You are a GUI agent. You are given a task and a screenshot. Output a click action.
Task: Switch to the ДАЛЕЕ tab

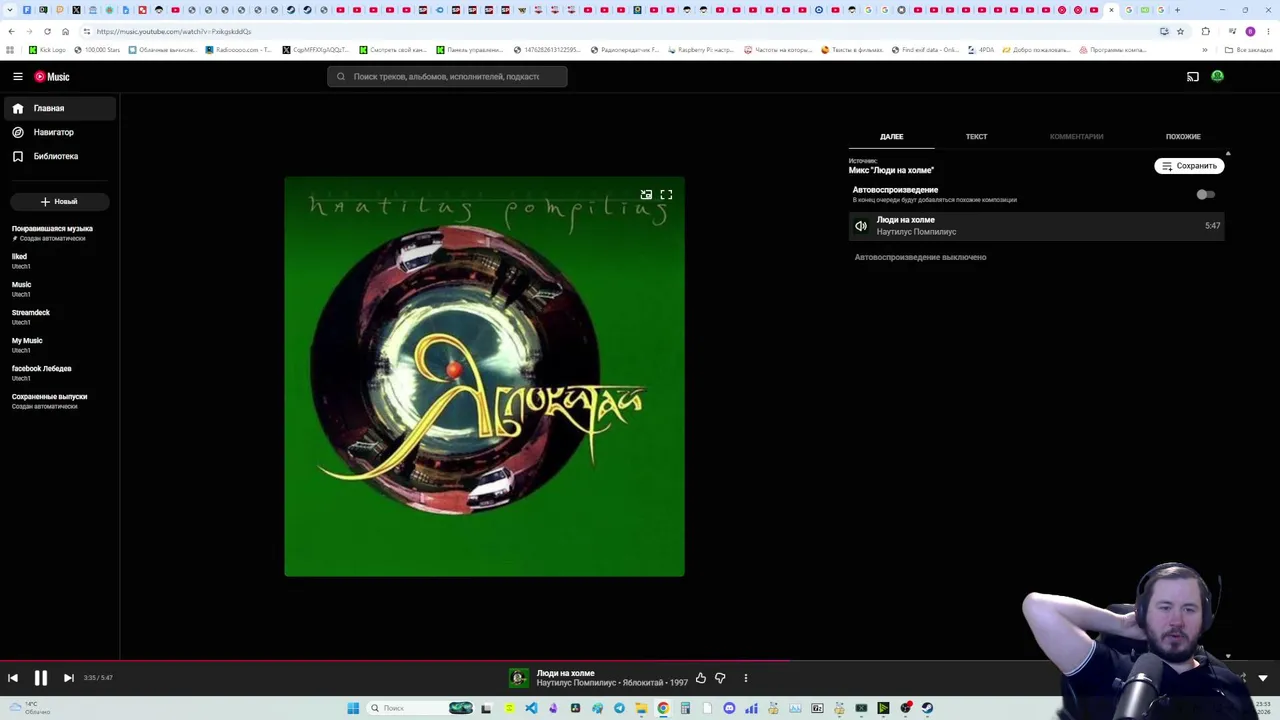pyautogui.click(x=891, y=136)
